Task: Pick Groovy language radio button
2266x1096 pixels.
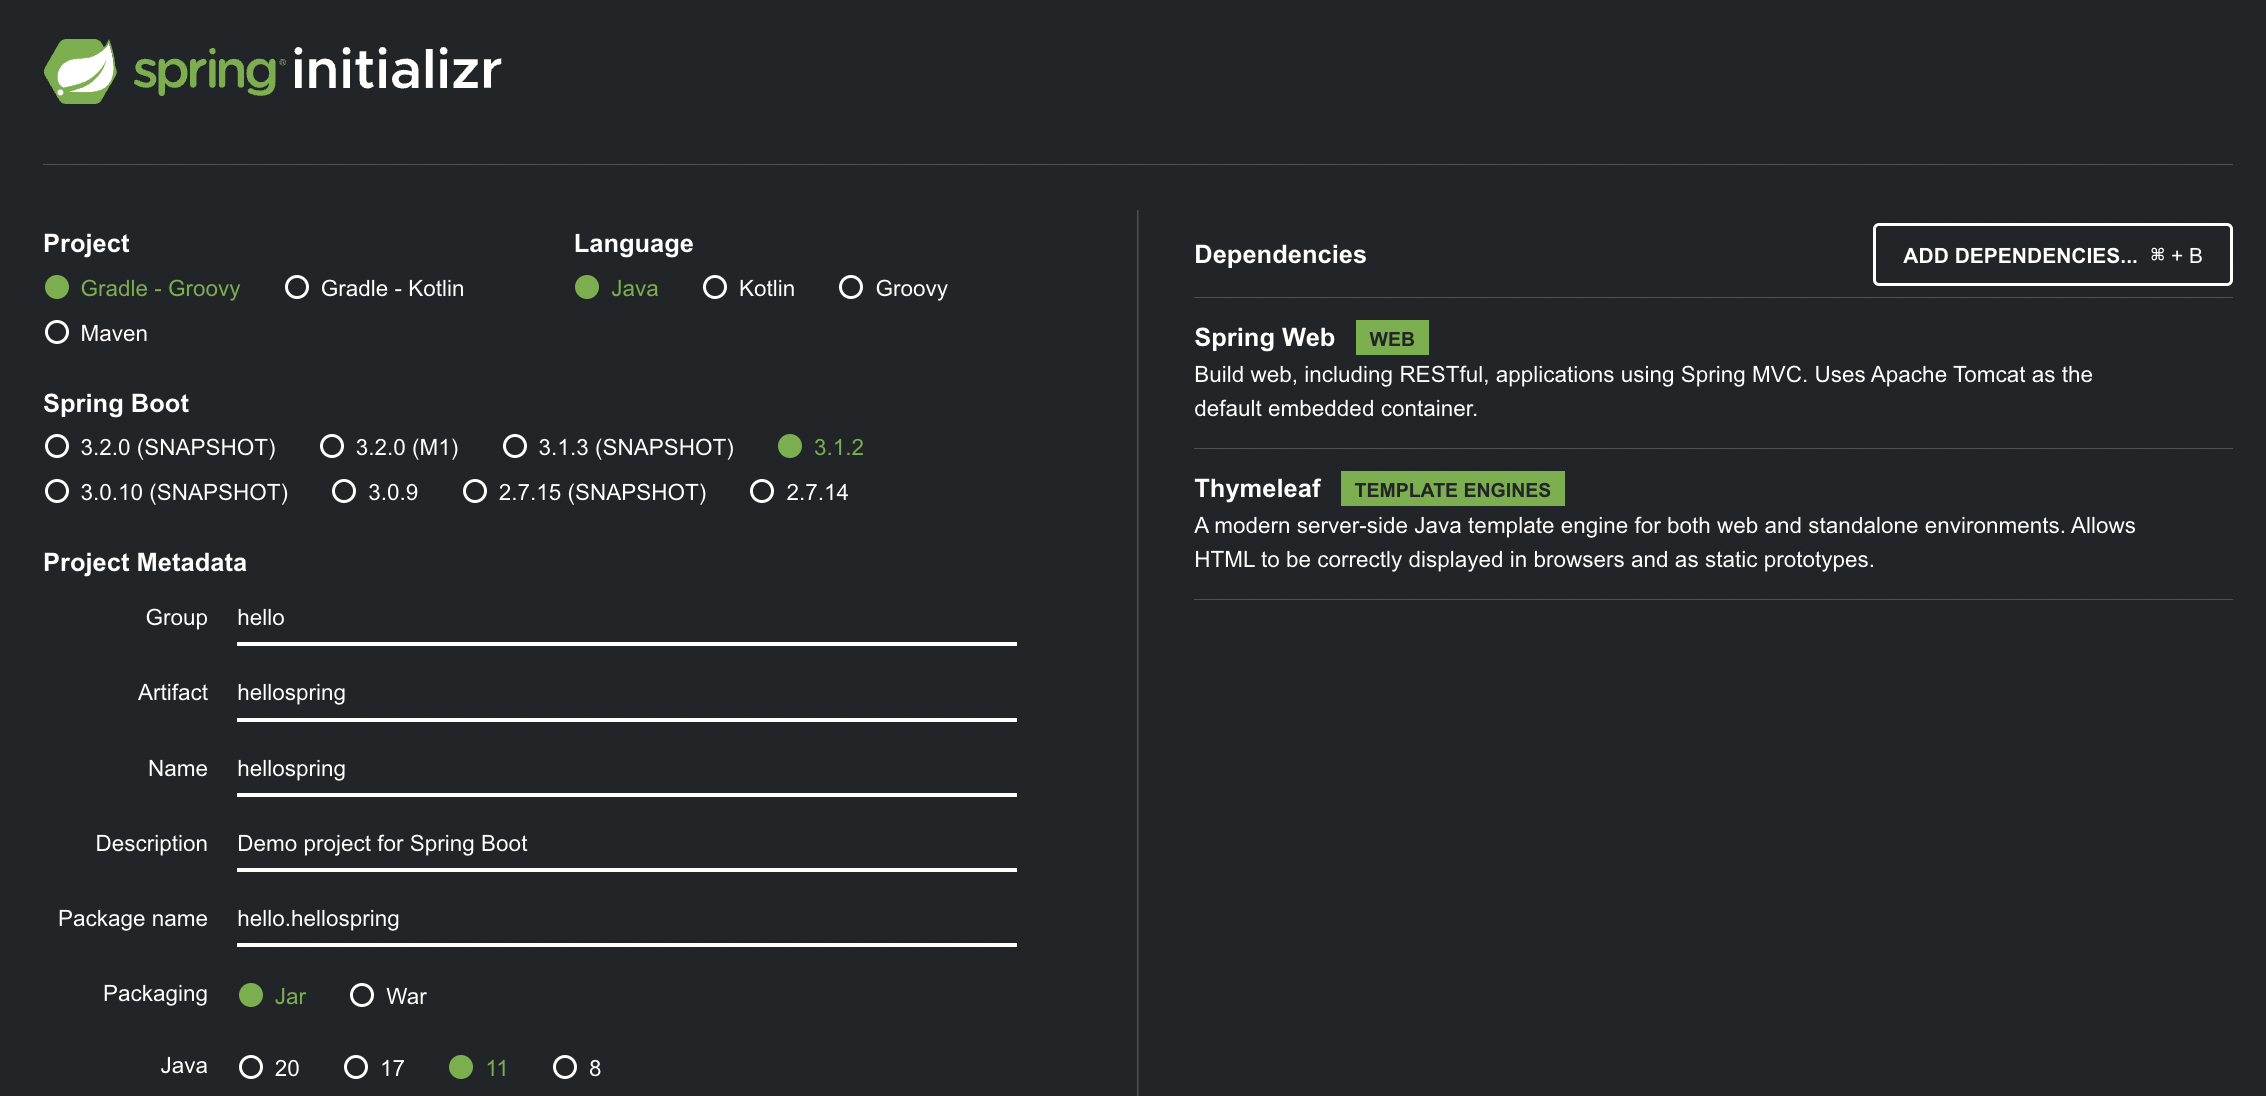Action: tap(851, 288)
